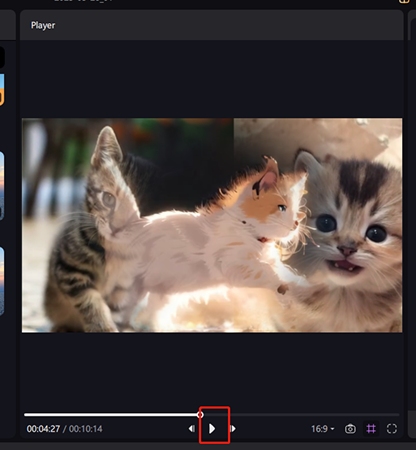Image resolution: width=416 pixels, height=450 pixels.
Task: Step to the previous frame
Action: coord(192,428)
